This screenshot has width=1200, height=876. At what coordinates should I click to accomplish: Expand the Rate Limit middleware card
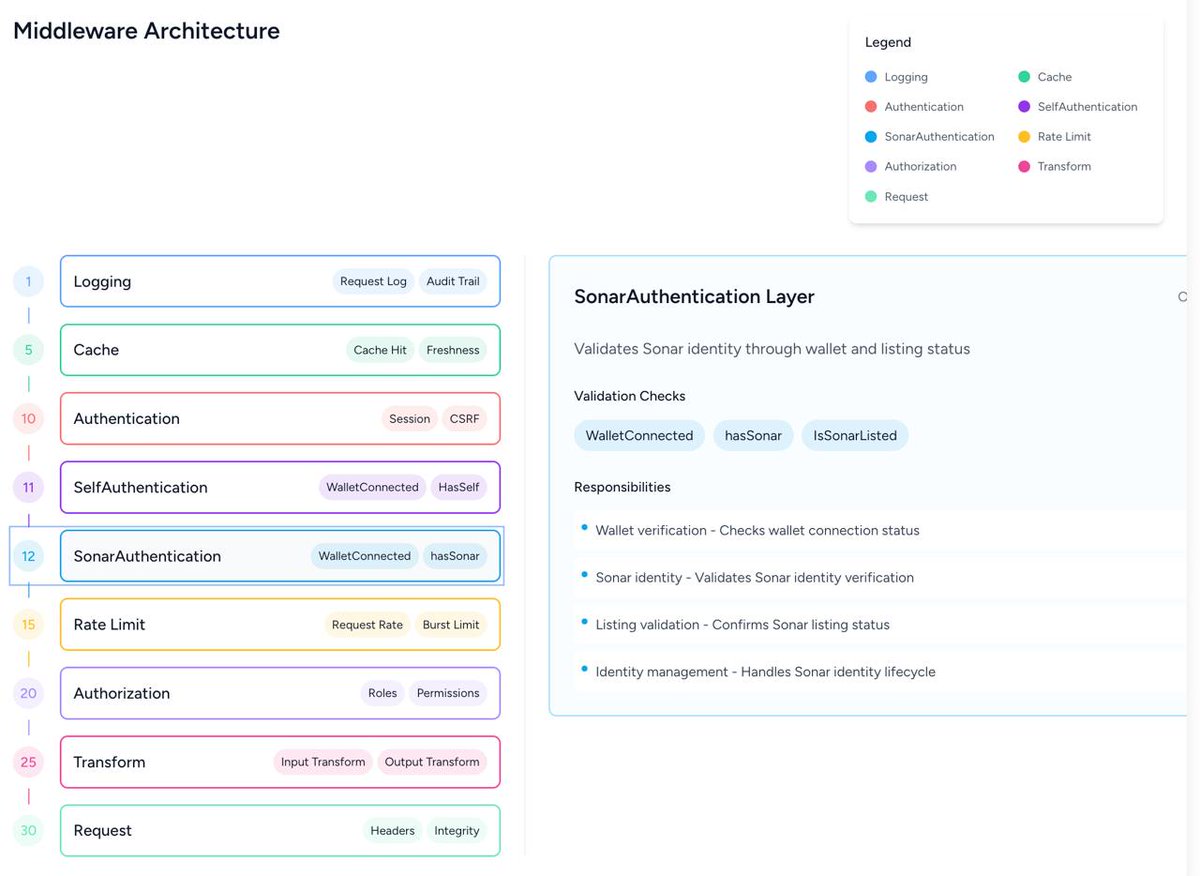click(280, 624)
